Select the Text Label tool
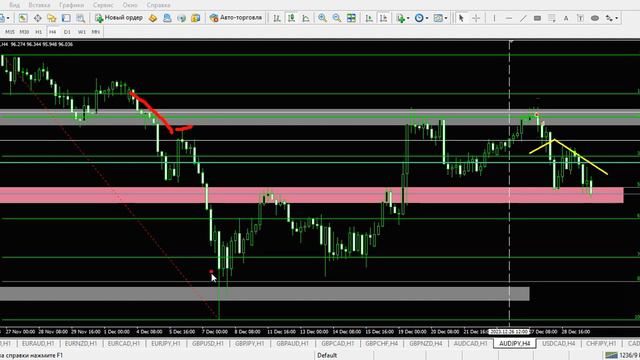 pyautogui.click(x=580, y=18)
